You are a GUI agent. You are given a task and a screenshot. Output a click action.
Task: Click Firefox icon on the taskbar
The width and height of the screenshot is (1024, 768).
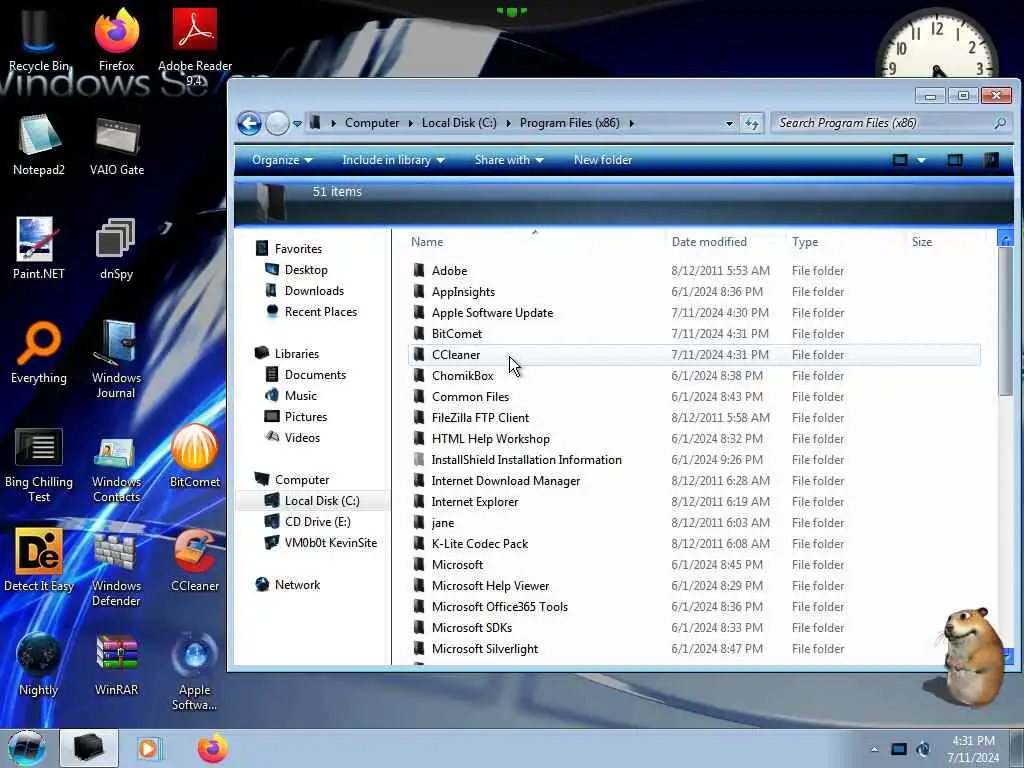(213, 748)
